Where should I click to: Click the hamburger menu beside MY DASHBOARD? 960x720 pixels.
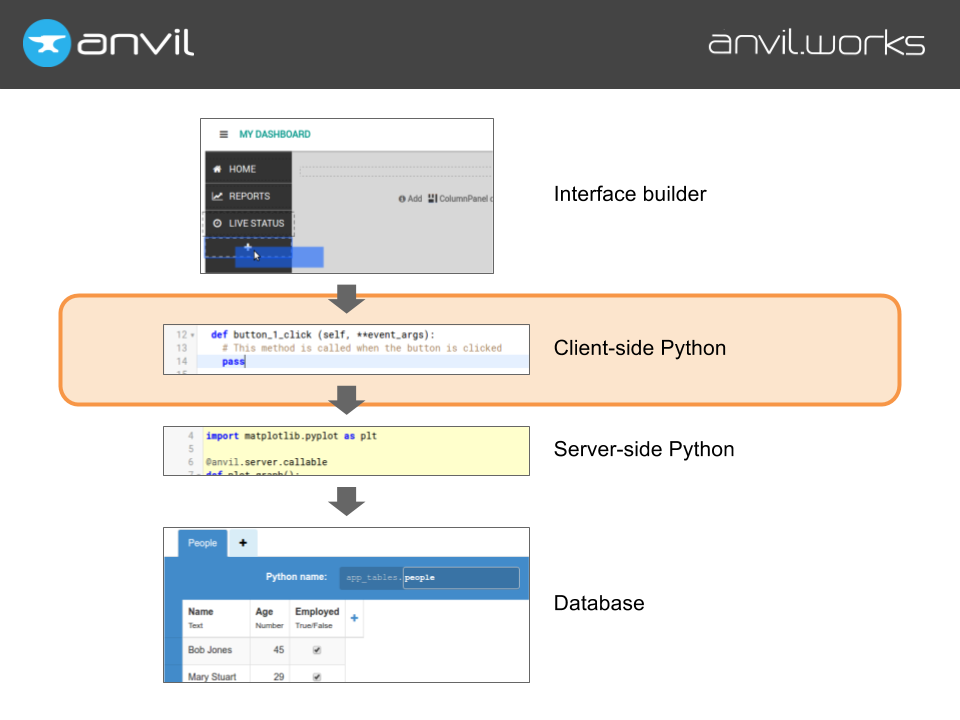coord(224,134)
